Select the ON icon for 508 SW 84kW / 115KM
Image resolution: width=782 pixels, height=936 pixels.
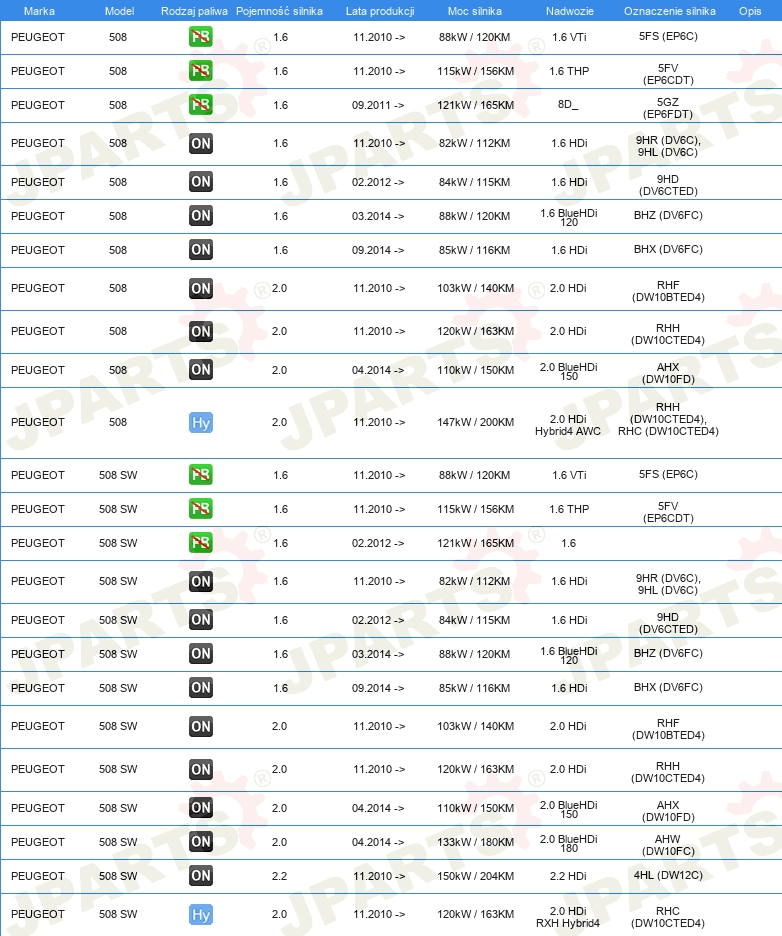click(201, 620)
